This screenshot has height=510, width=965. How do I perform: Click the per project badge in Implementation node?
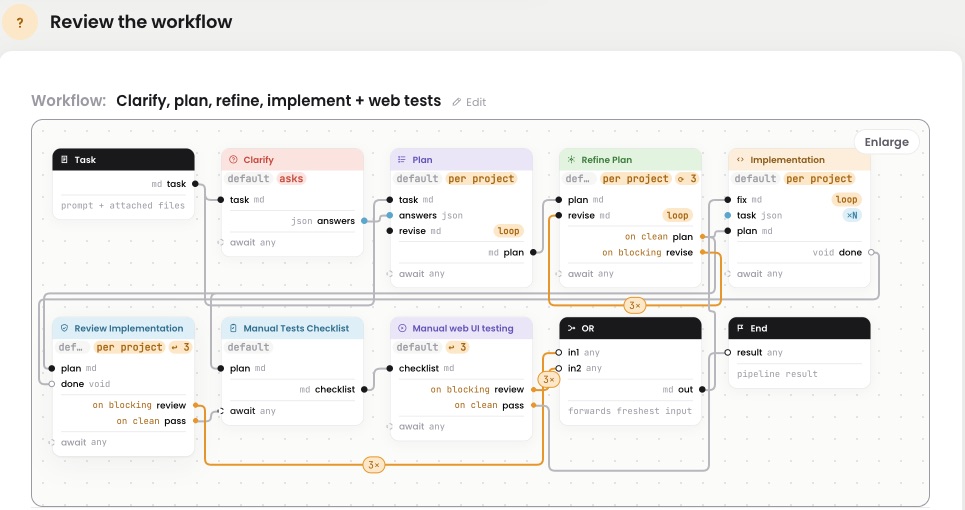point(819,178)
